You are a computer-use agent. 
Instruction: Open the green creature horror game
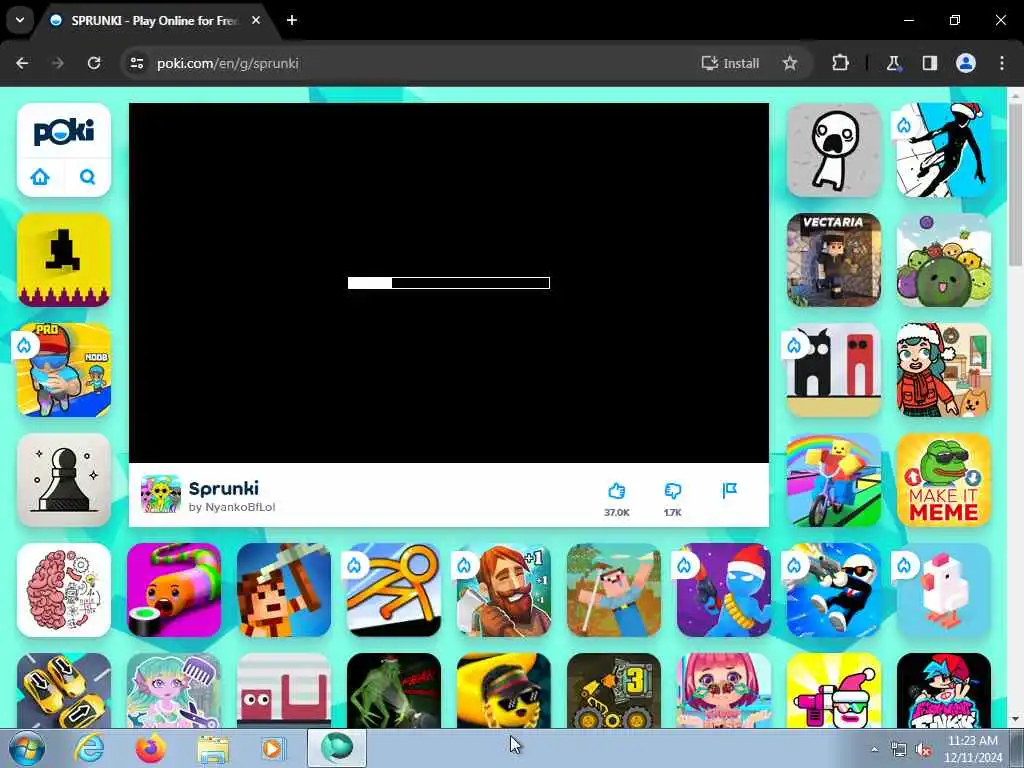coord(394,690)
